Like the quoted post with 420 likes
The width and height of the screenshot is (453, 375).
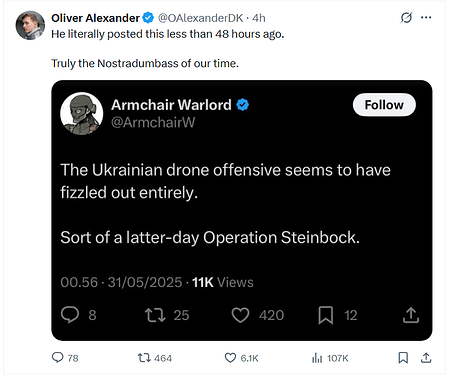click(240, 315)
